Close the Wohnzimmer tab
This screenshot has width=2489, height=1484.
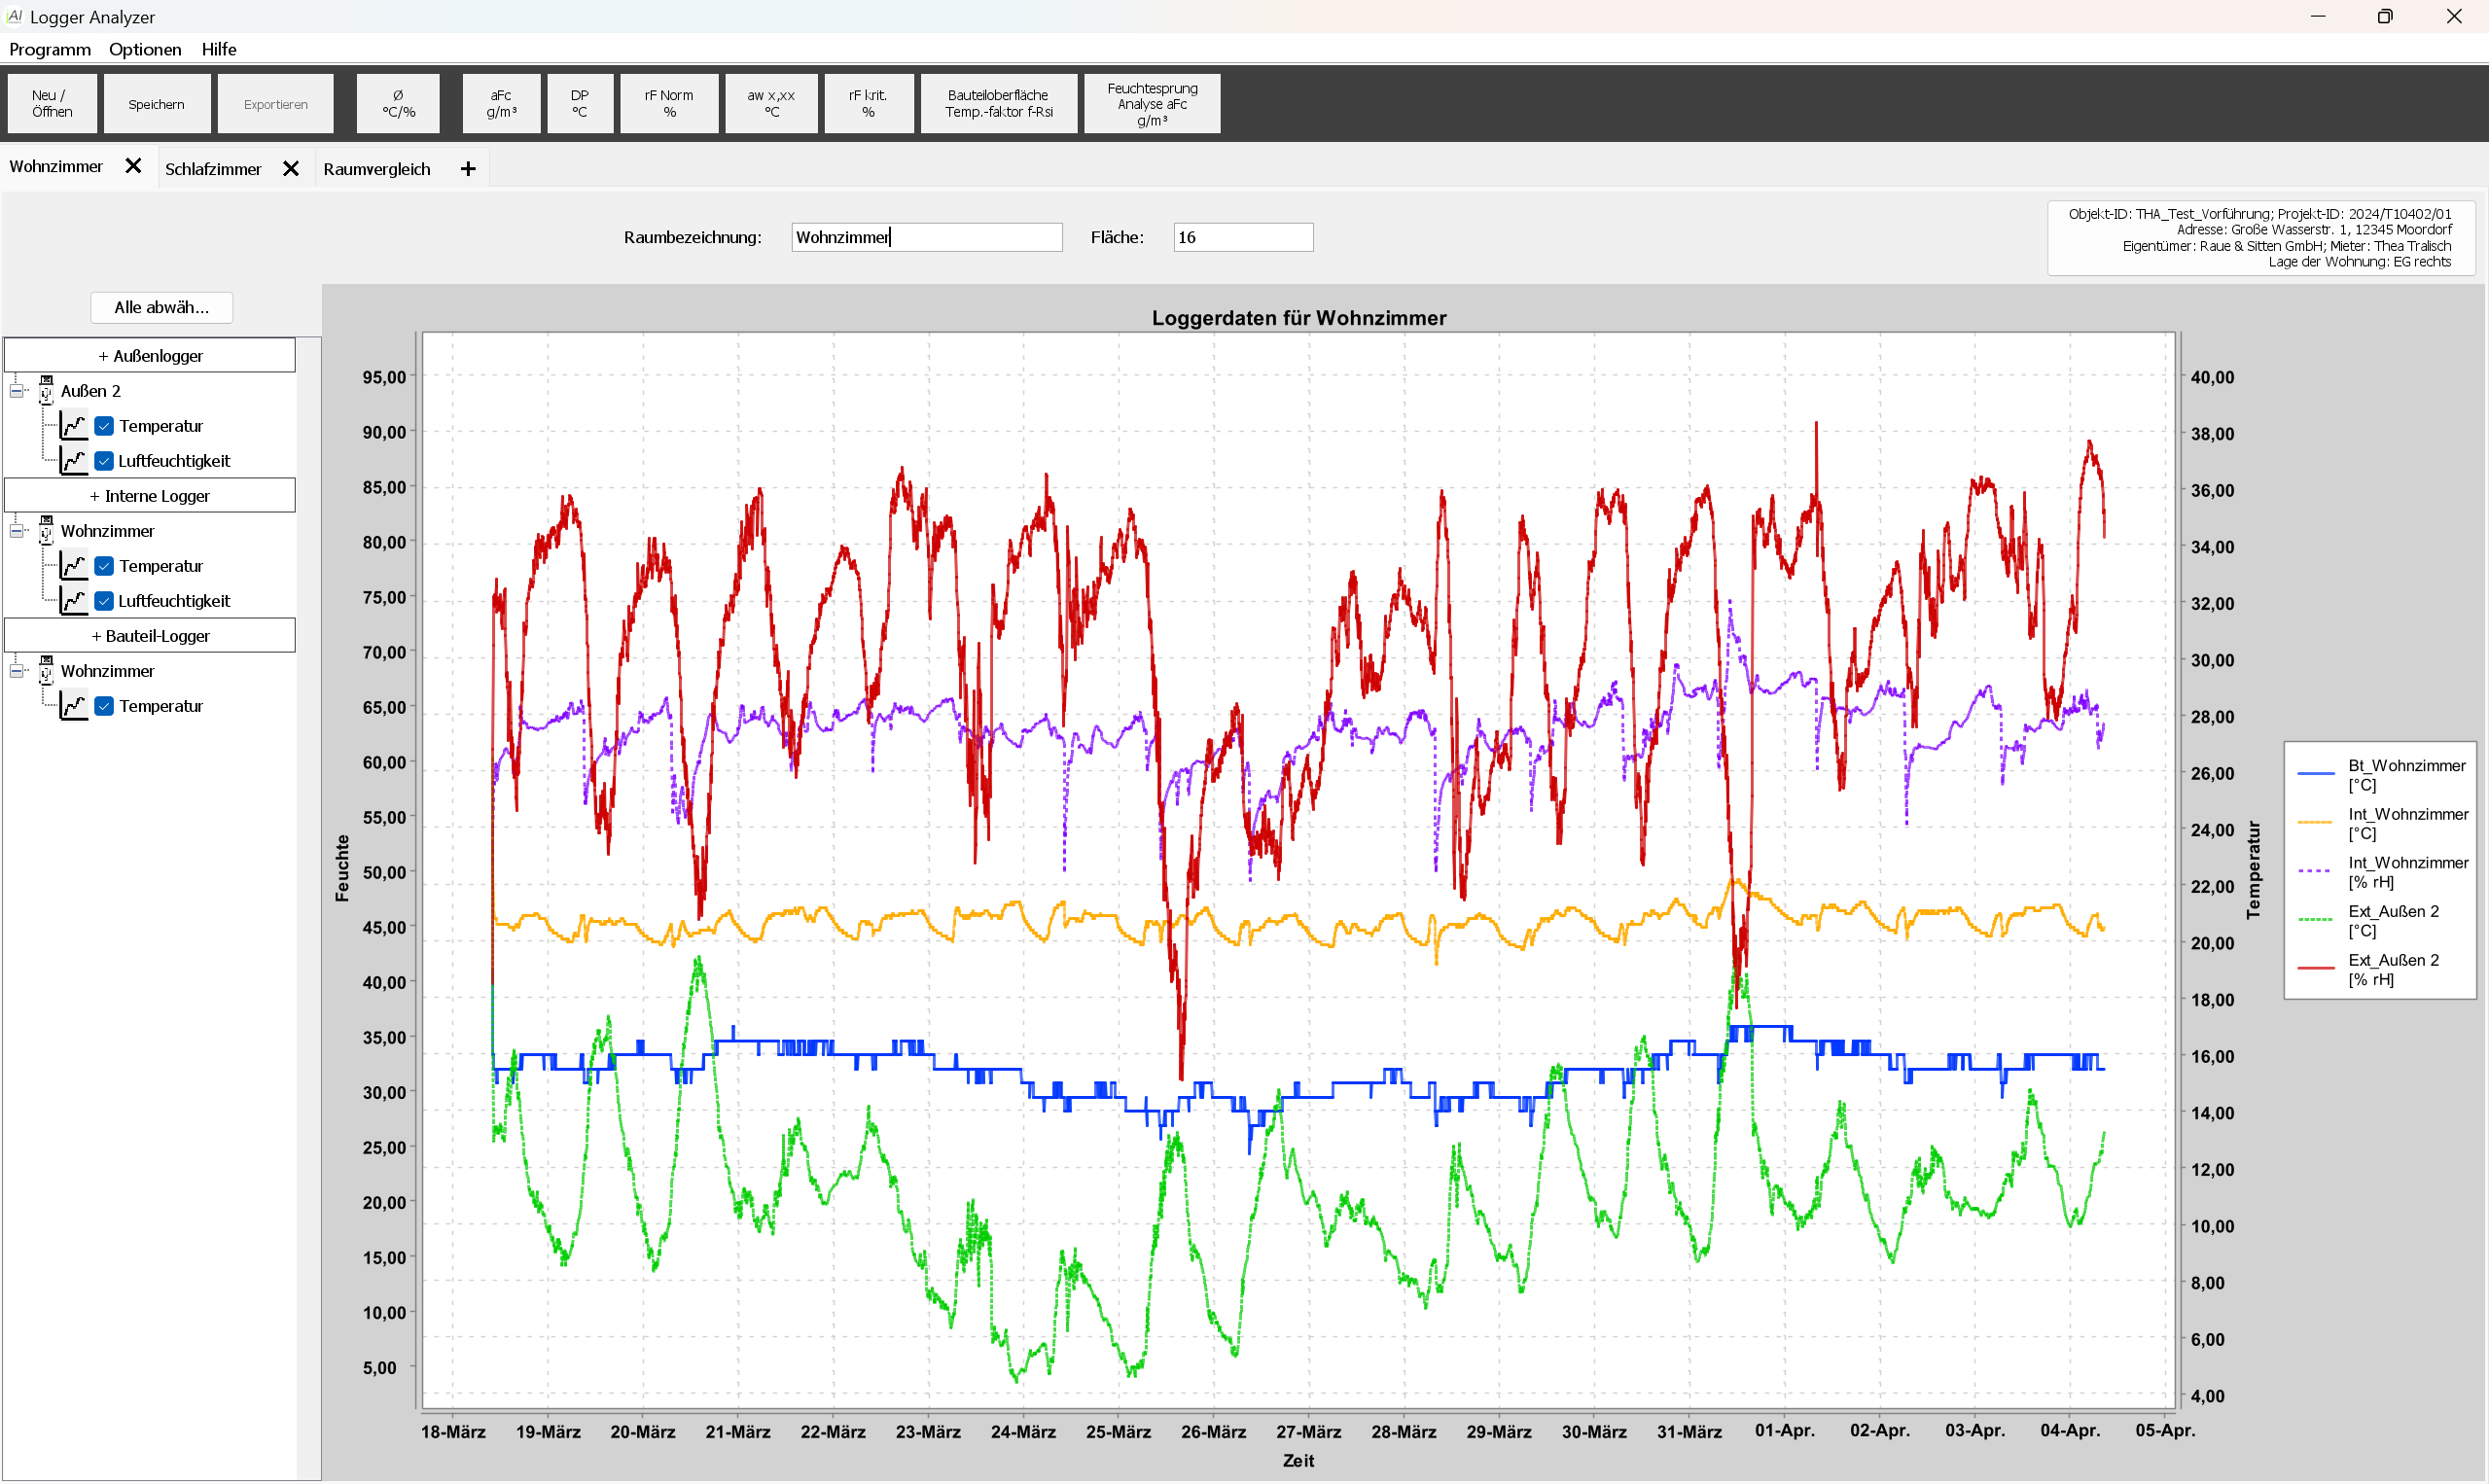pyautogui.click(x=133, y=166)
